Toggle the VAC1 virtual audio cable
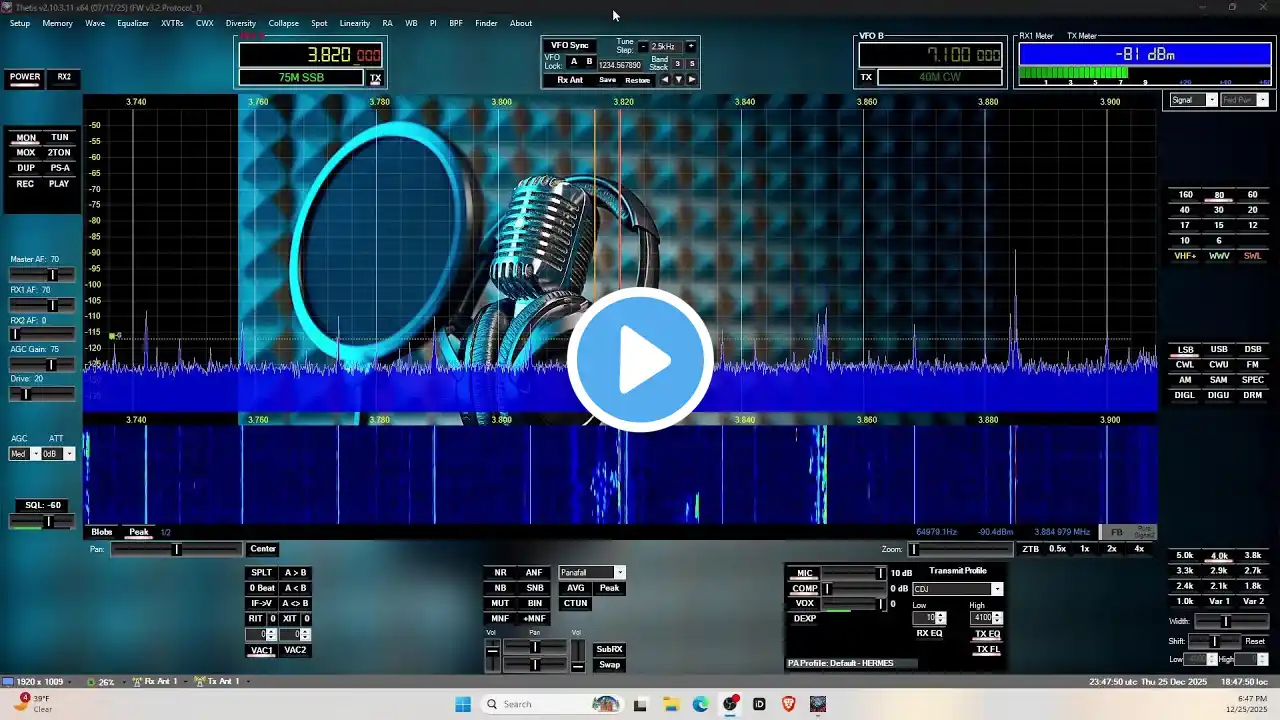1280x720 pixels. (x=261, y=650)
